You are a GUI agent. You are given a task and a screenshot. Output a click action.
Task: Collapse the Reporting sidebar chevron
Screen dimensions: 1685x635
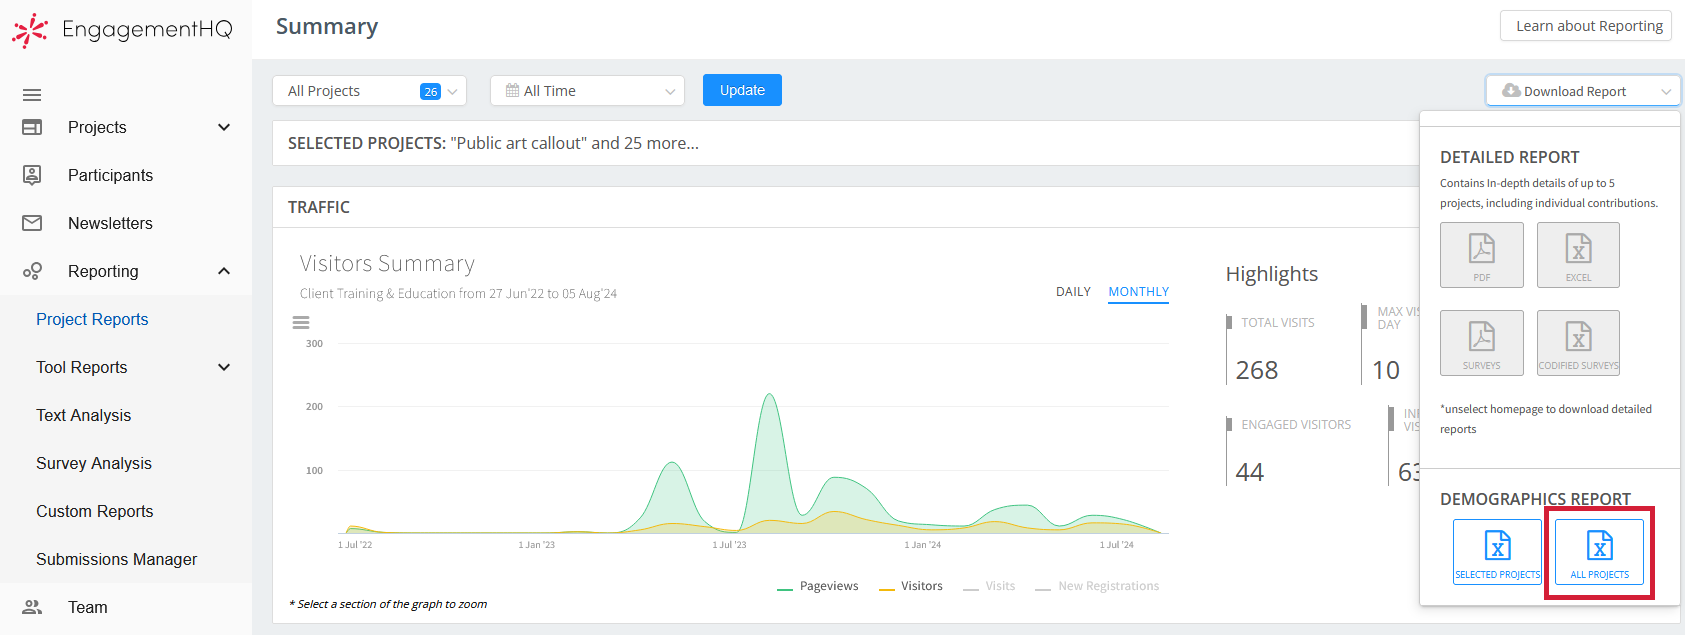click(224, 271)
